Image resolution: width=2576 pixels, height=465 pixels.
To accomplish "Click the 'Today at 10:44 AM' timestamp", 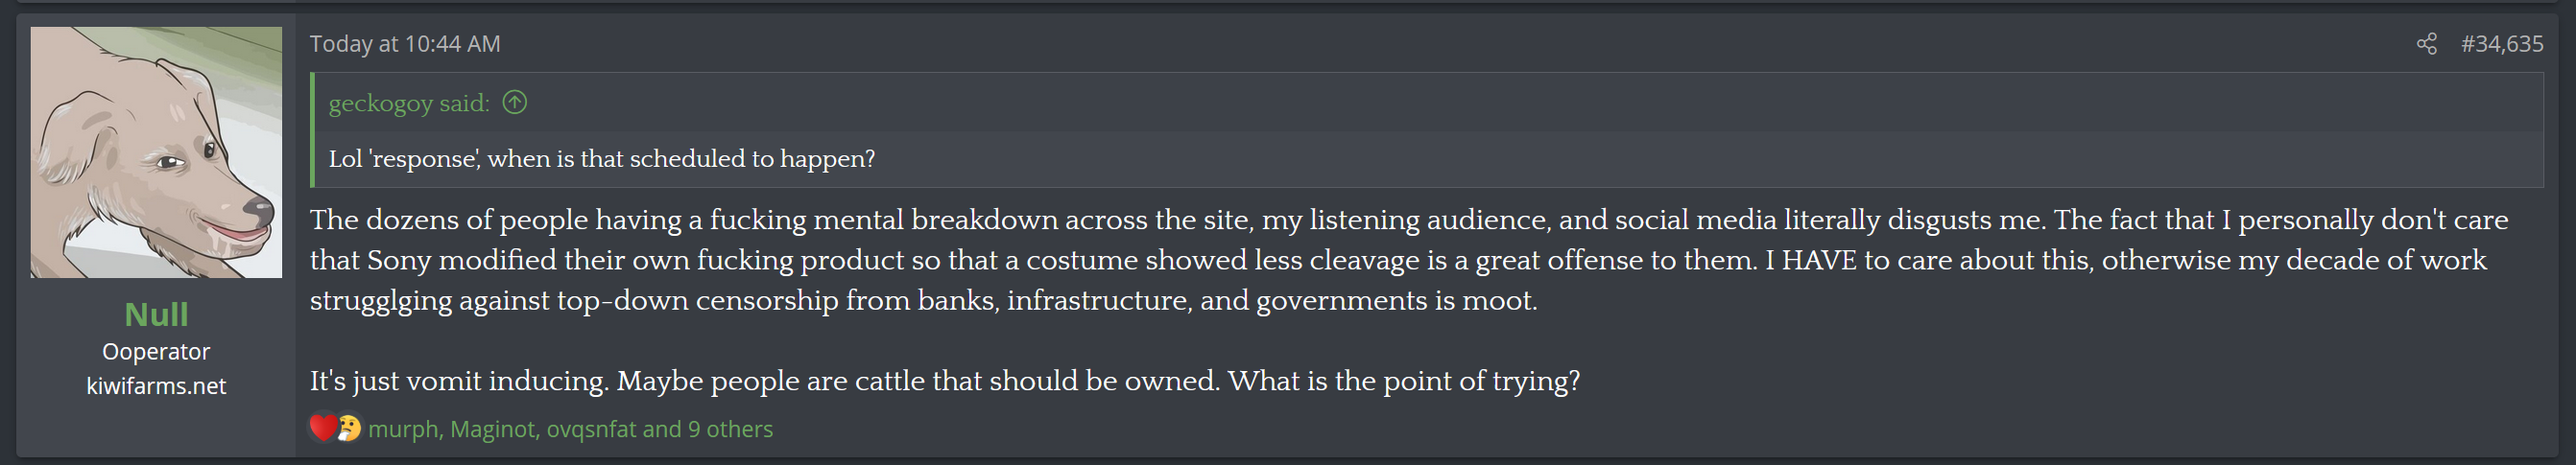I will pyautogui.click(x=405, y=44).
